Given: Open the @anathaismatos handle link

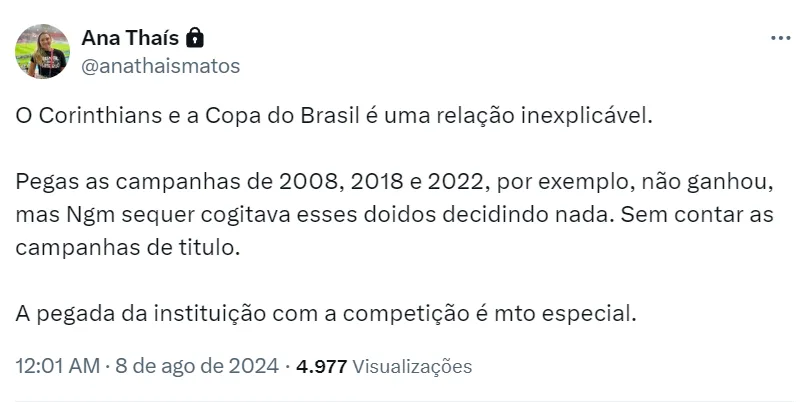Looking at the screenshot, I should point(160,66).
